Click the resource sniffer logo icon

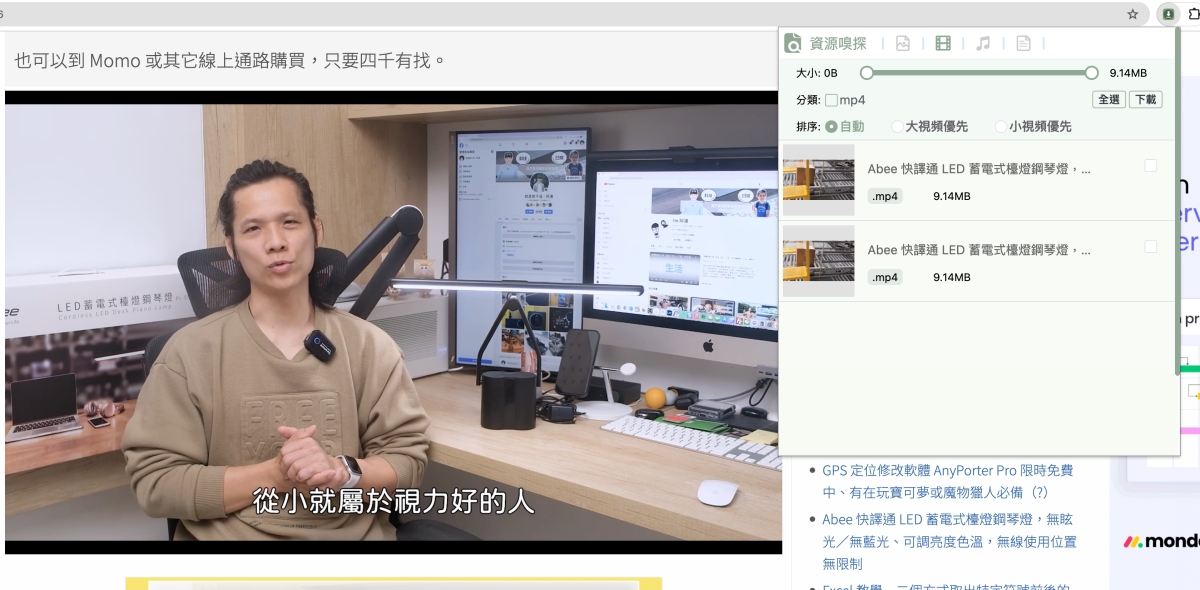[793, 43]
